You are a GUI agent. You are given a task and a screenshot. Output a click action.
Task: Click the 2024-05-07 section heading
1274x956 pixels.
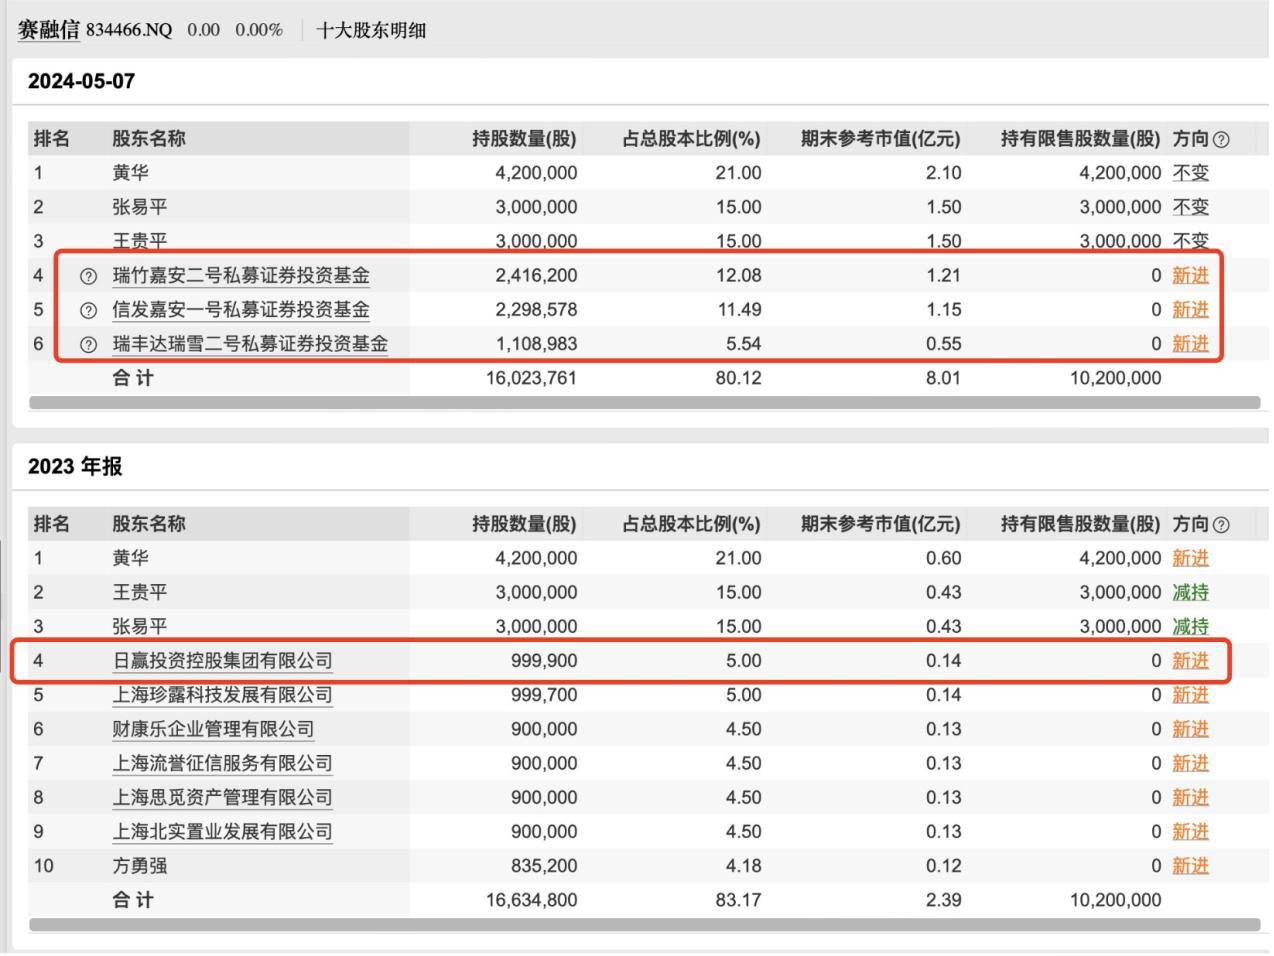pos(81,81)
